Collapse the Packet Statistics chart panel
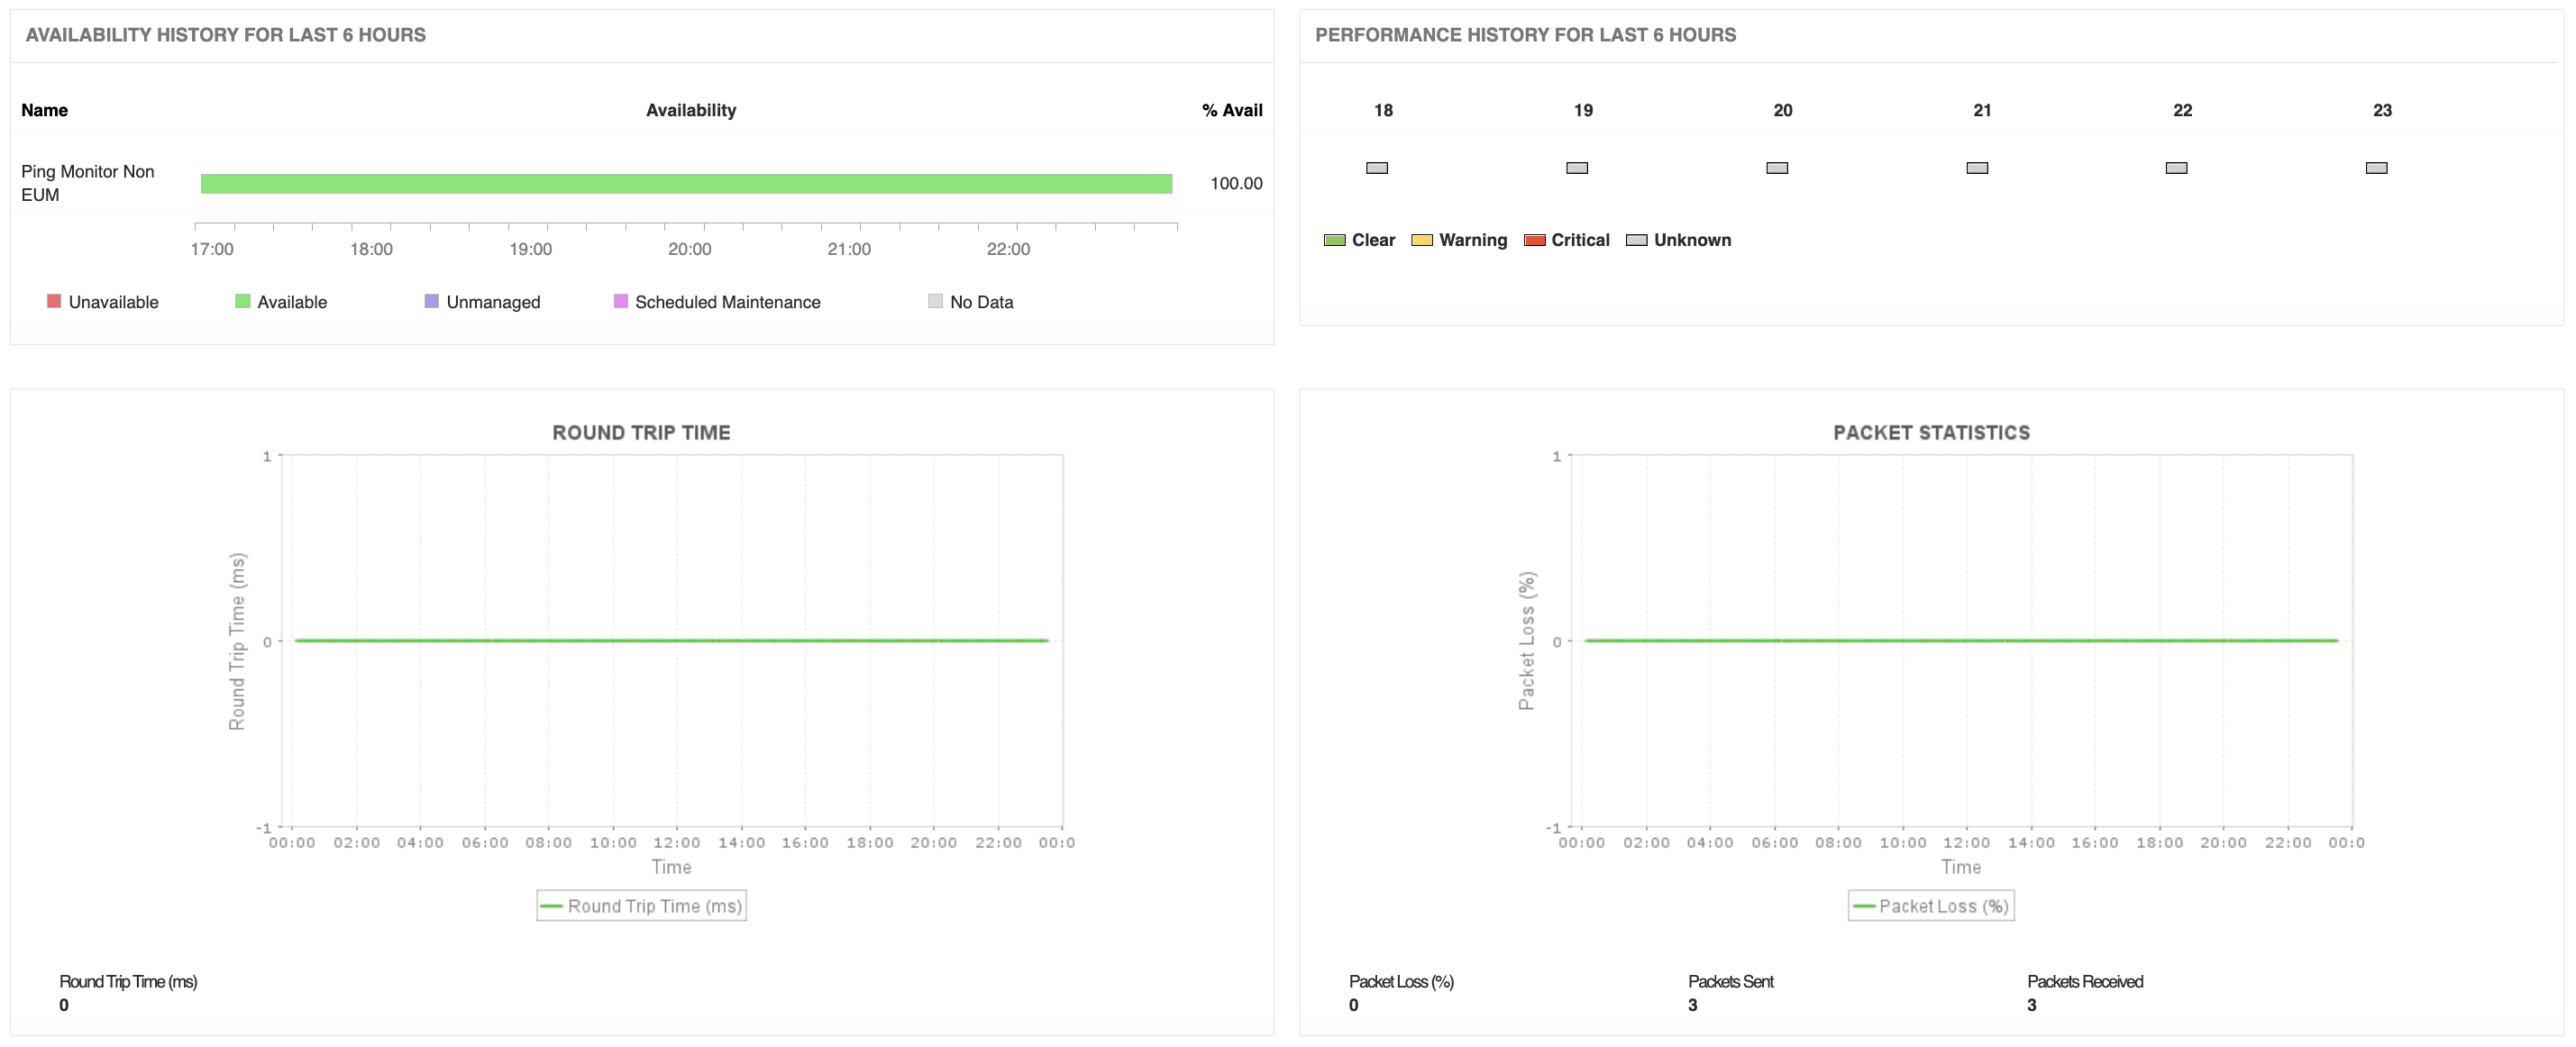The width and height of the screenshot is (2576, 1047). click(1932, 432)
